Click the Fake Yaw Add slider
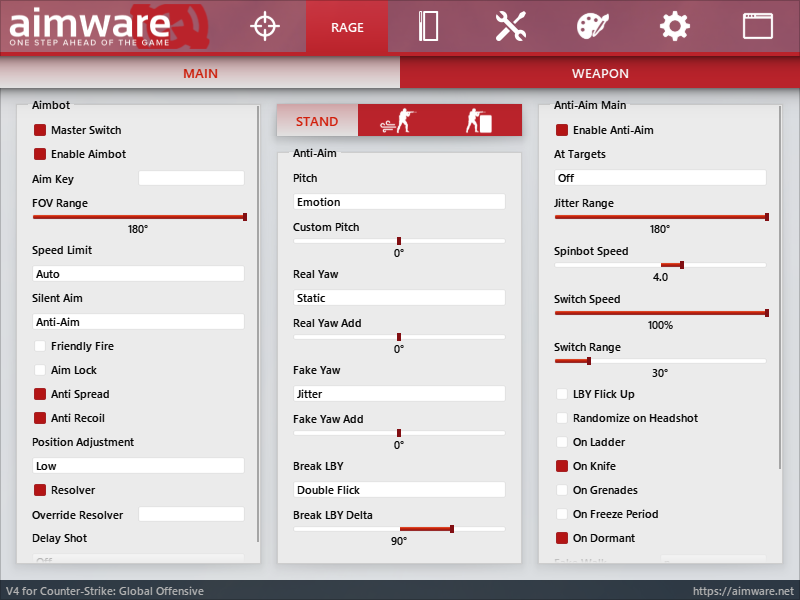The image size is (800, 600). tap(399, 433)
